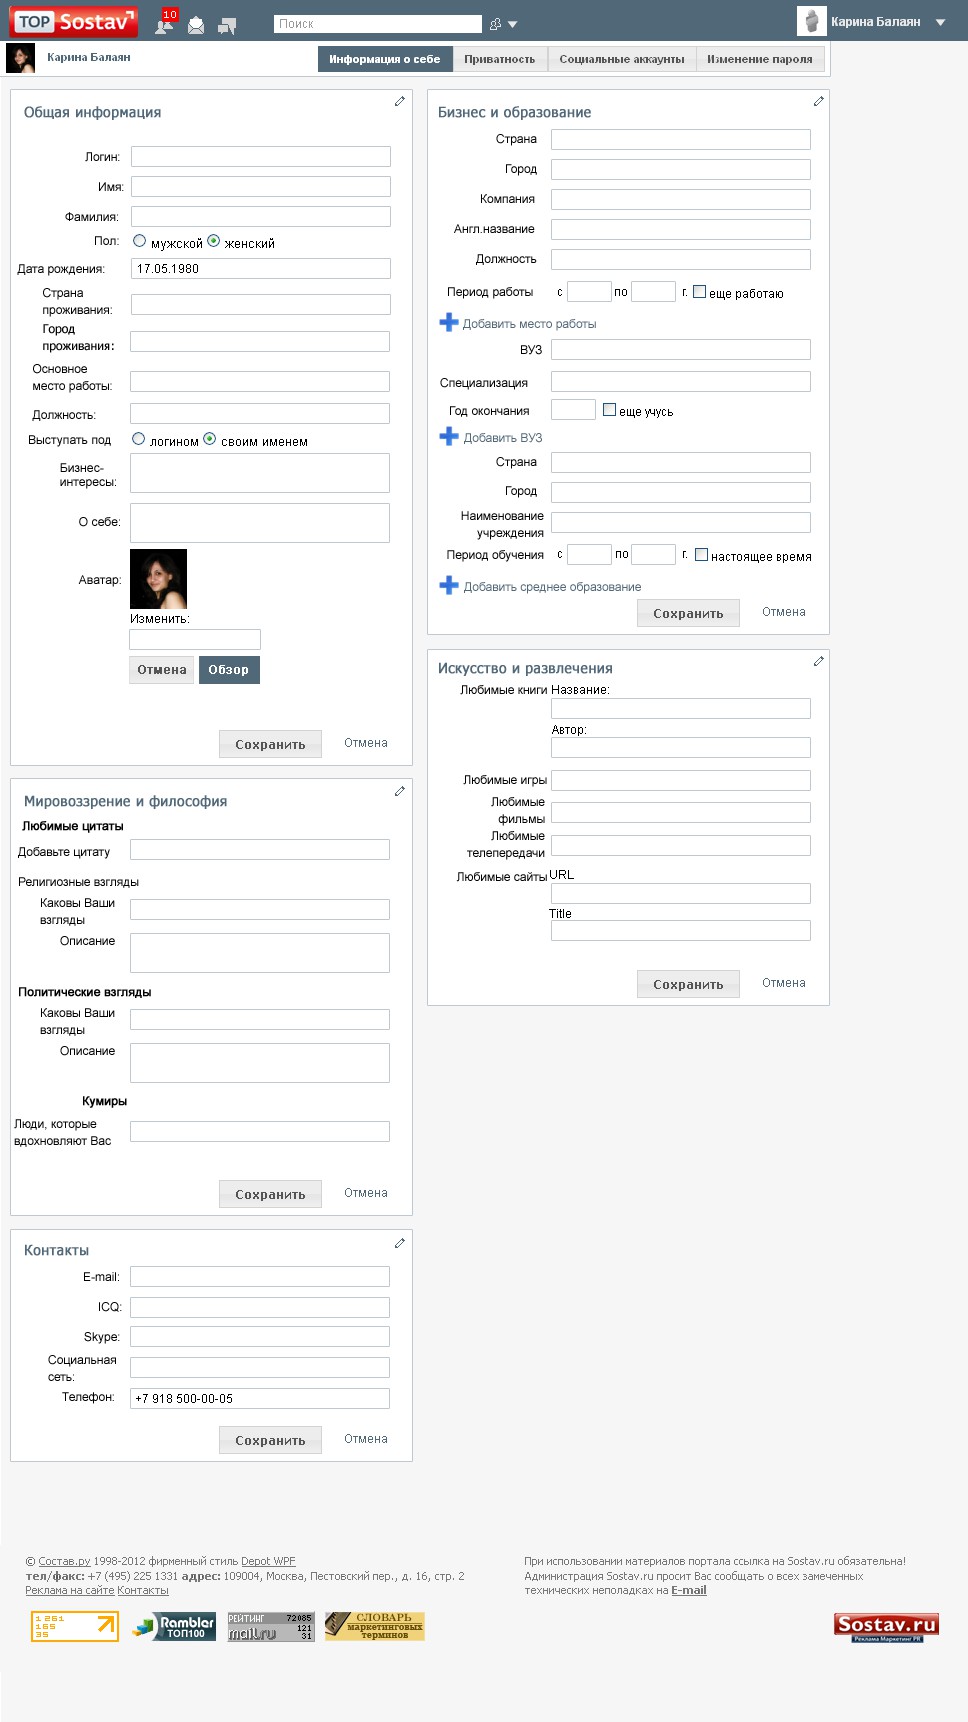Choose логином radio under Выступать под
Screen dimensions: 968x1722
tap(139, 439)
